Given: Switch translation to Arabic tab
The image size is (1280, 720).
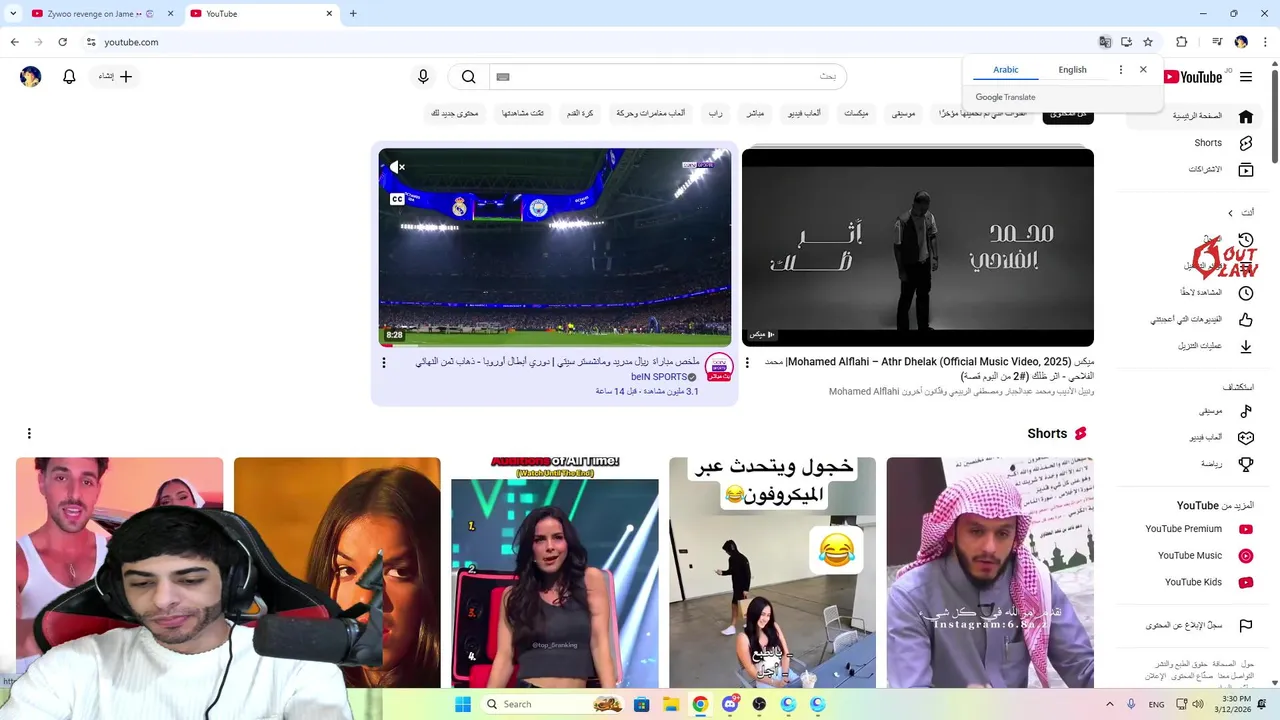Looking at the screenshot, I should [1006, 70].
